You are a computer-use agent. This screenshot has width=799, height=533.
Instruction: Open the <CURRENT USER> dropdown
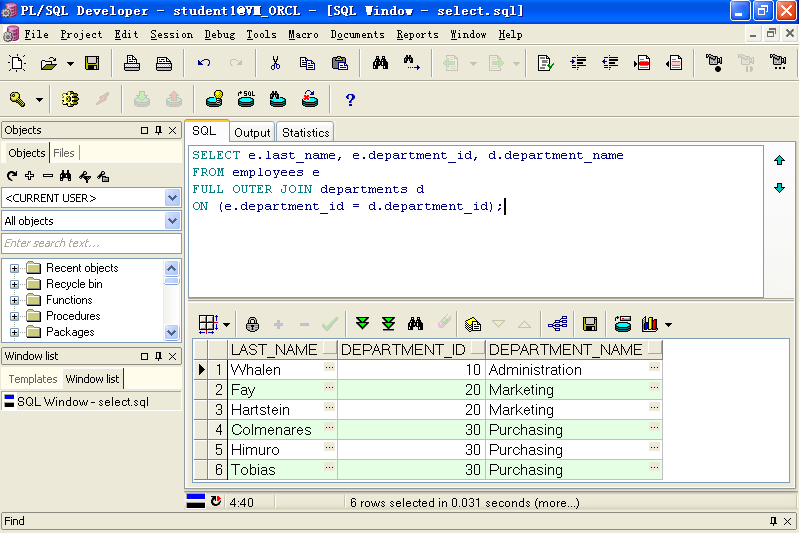172,197
